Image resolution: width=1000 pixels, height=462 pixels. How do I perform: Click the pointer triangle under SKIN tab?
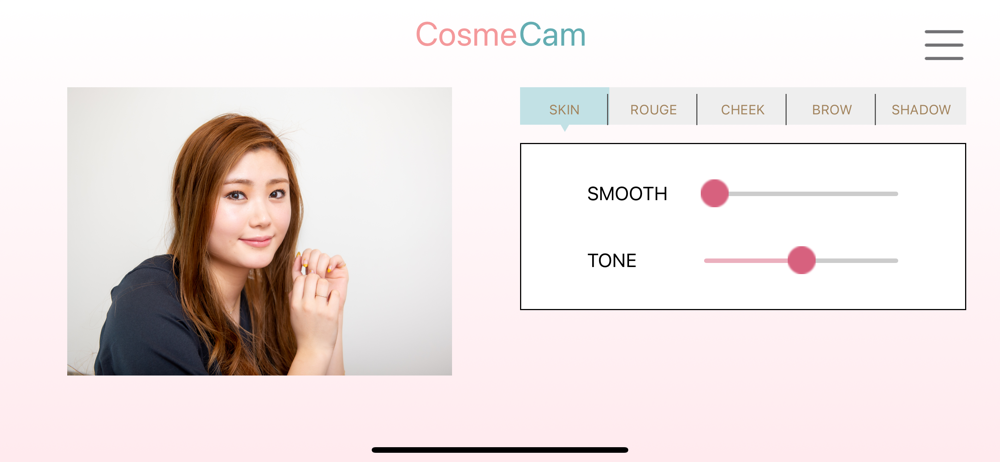[564, 128]
